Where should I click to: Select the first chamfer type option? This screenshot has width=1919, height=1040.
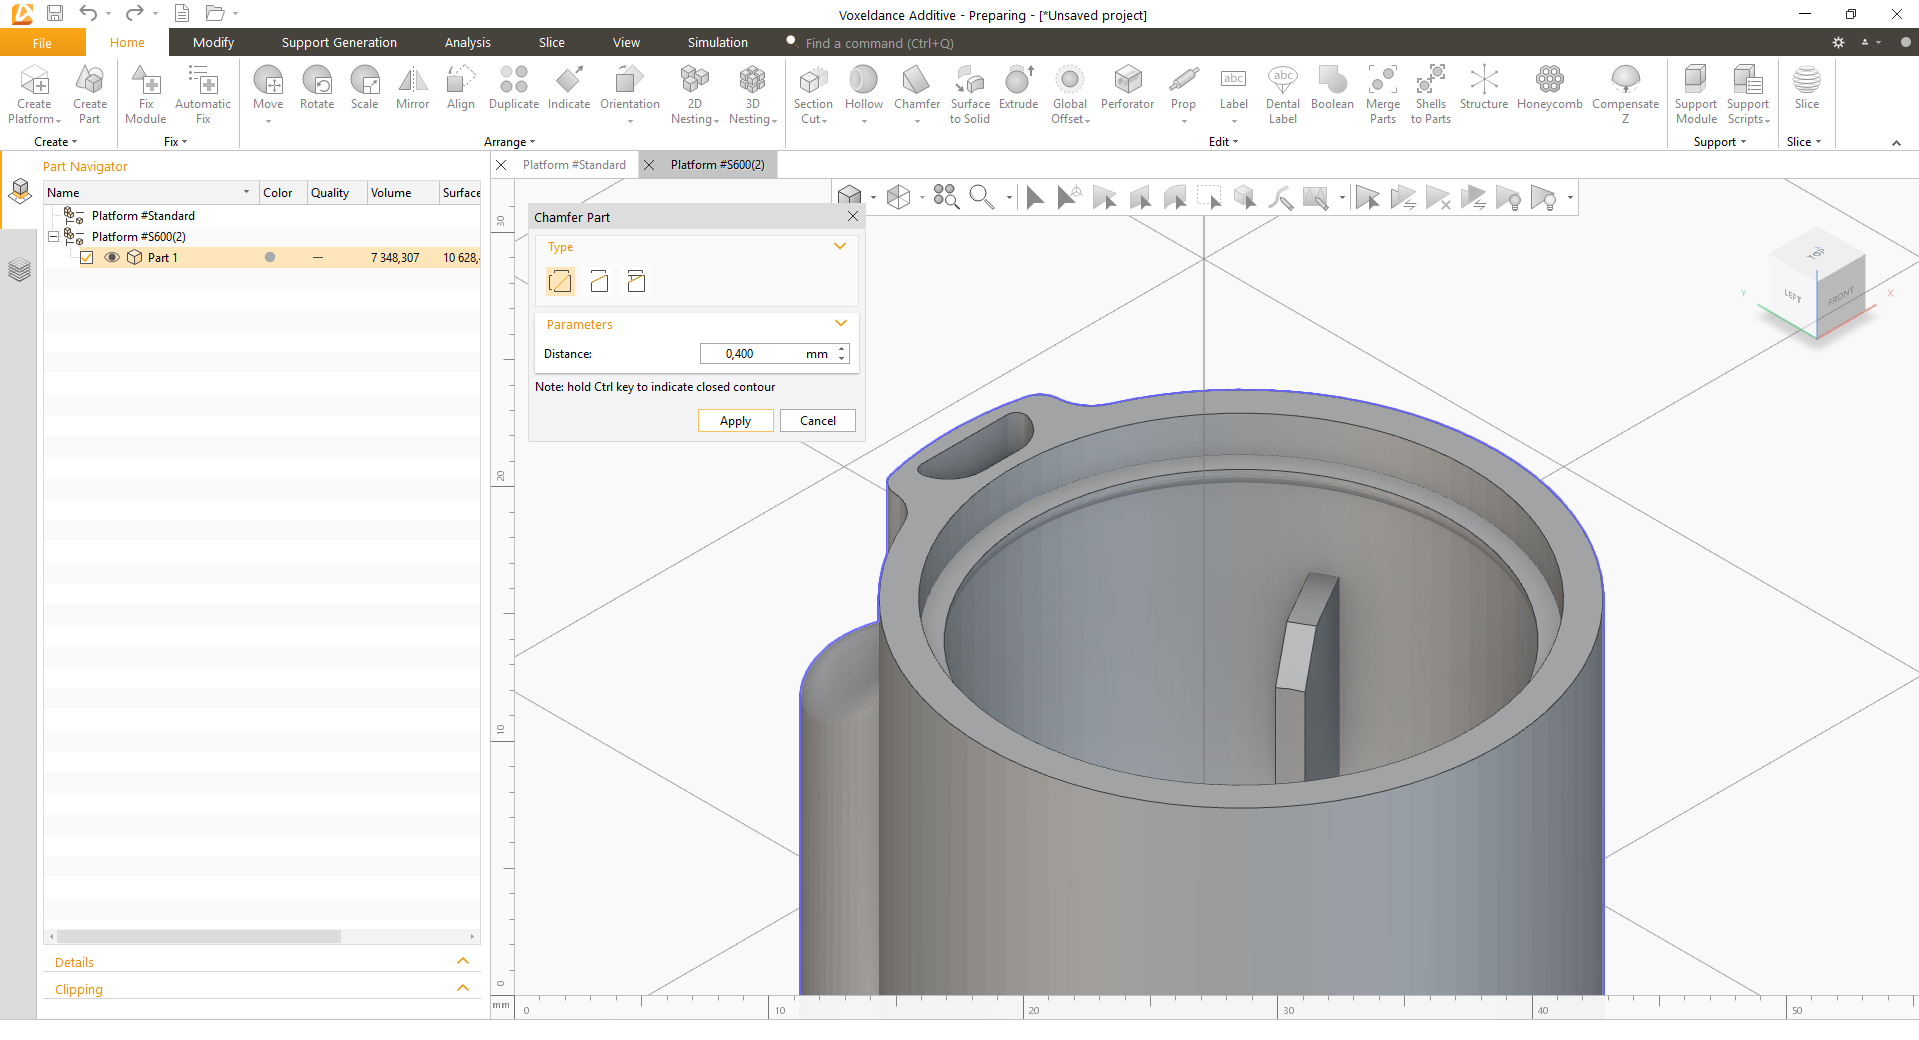pos(561,282)
